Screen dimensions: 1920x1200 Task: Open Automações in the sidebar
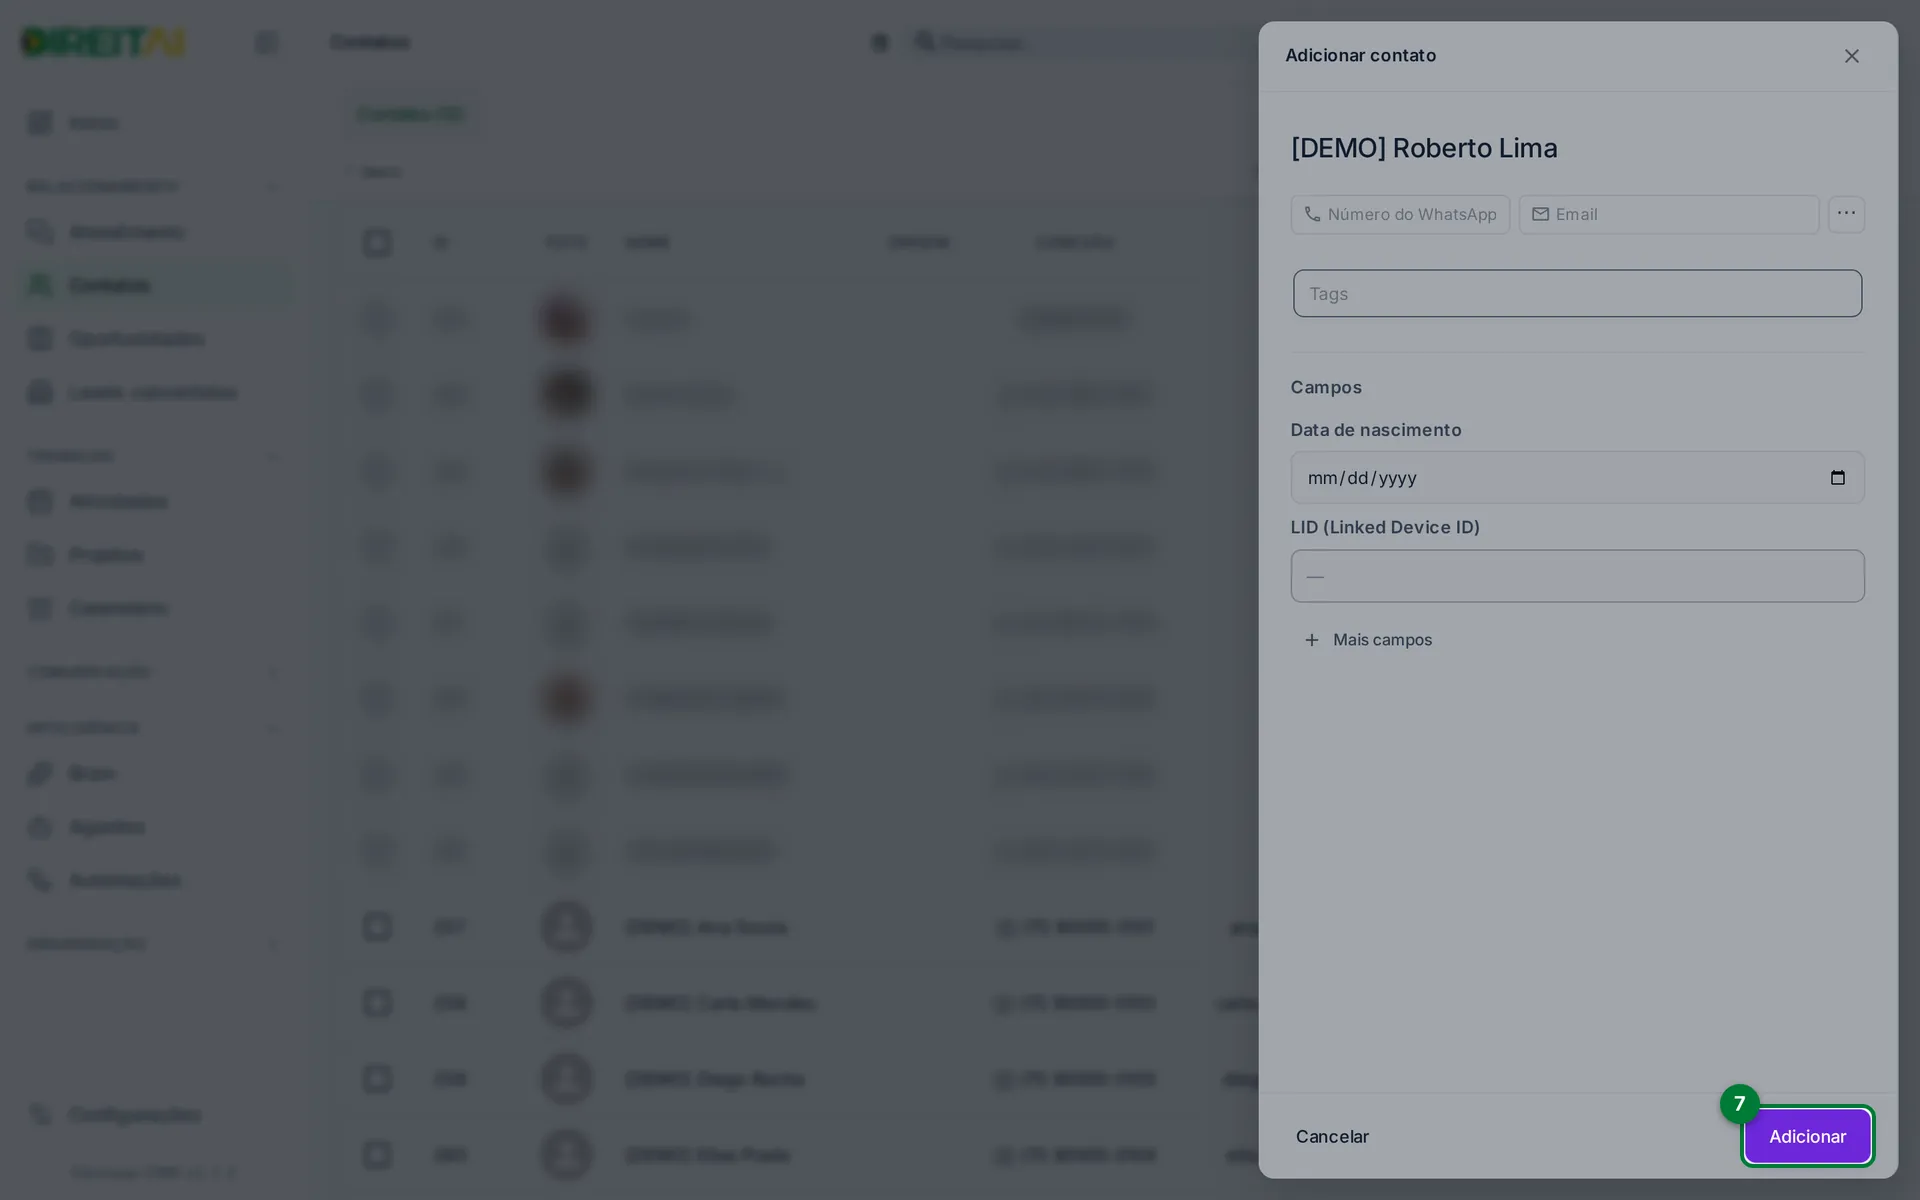pyautogui.click(x=124, y=881)
